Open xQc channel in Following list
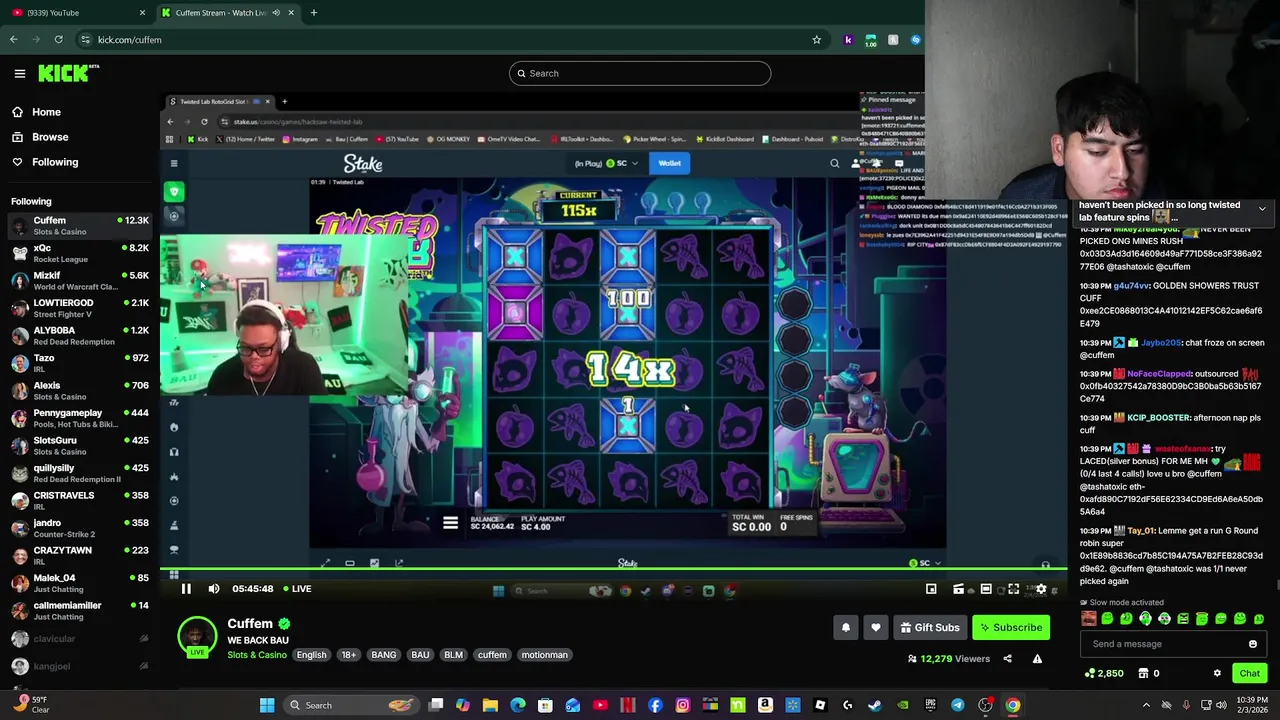This screenshot has height=720, width=1280. [80, 253]
